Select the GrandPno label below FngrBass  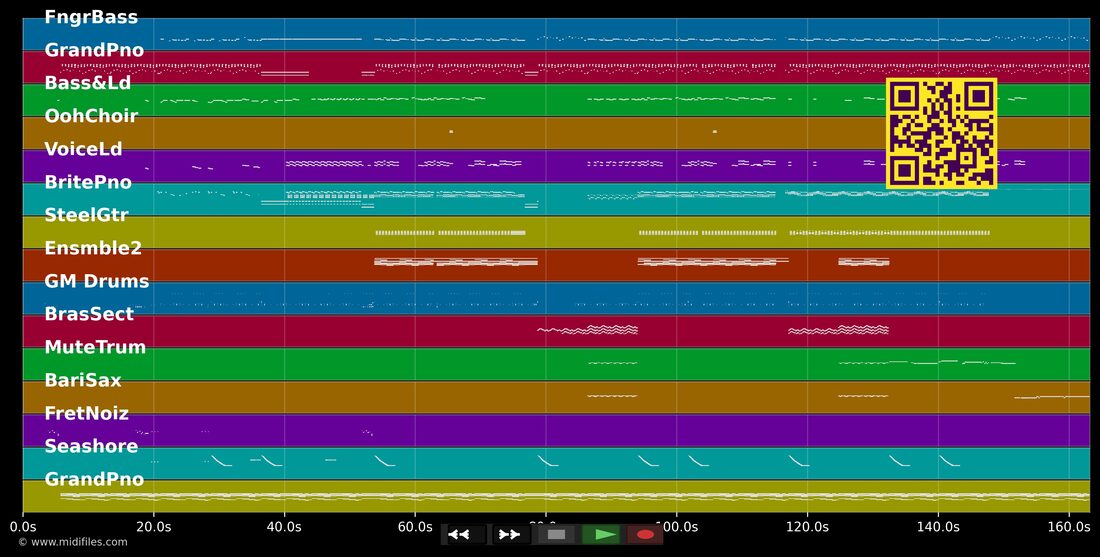click(x=94, y=51)
